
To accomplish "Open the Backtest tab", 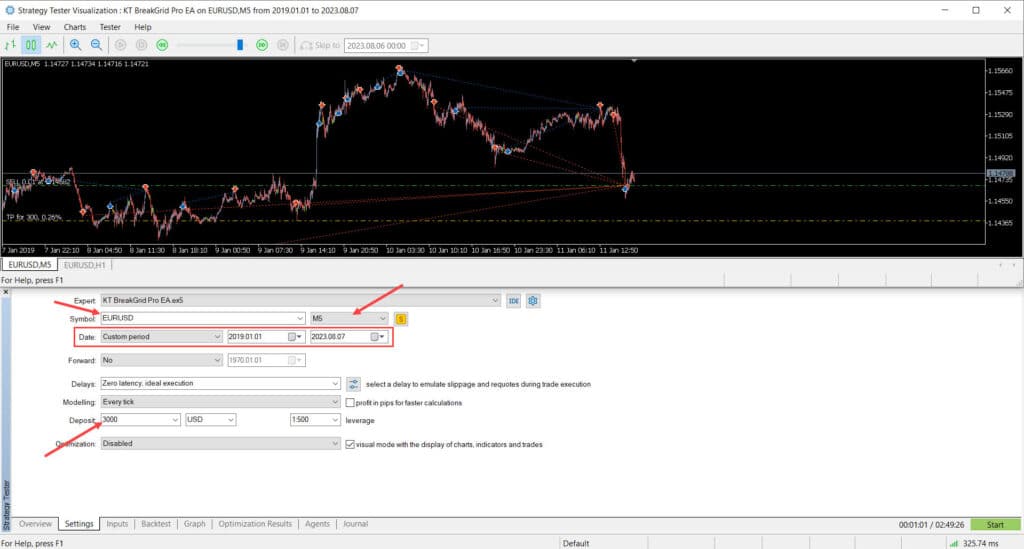I will click(156, 524).
